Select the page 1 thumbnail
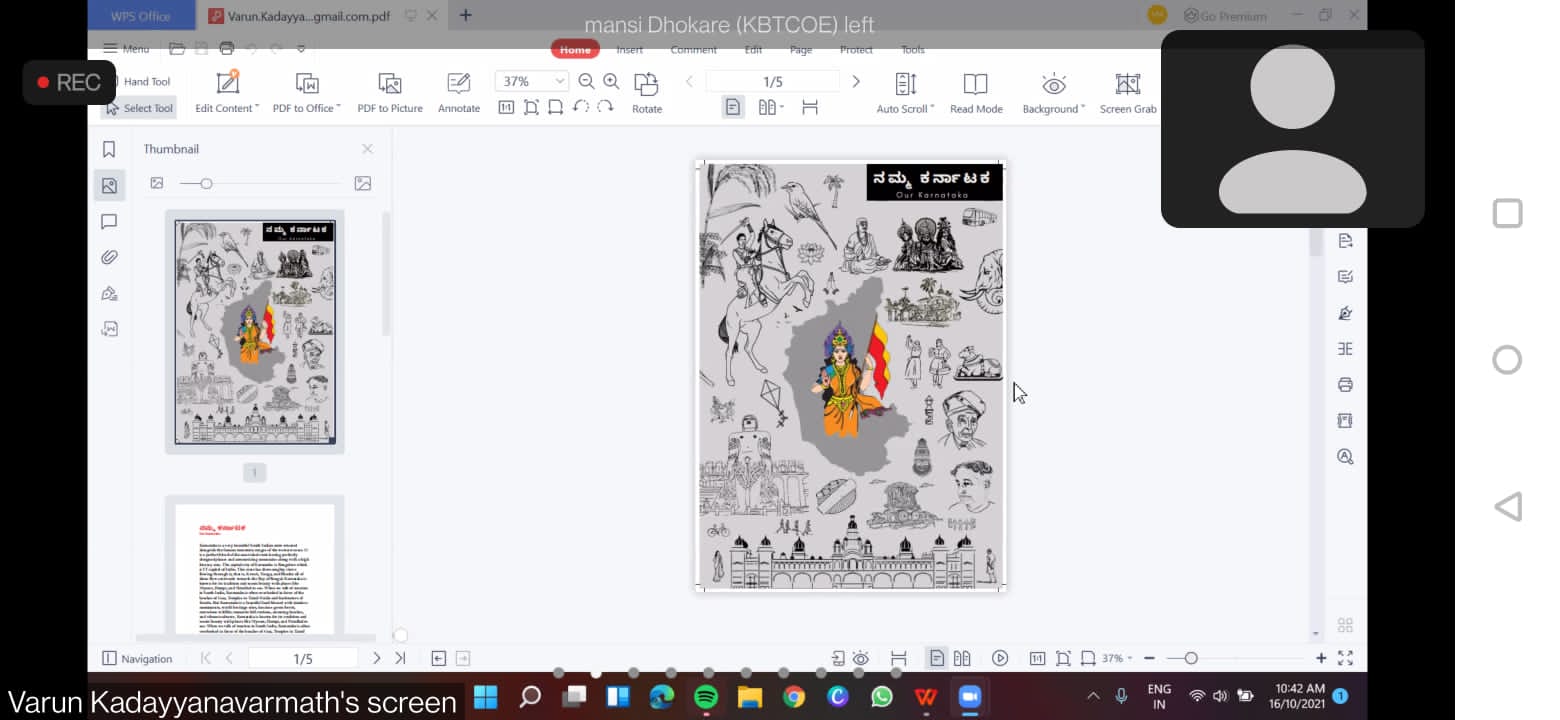Image resolution: width=1560 pixels, height=720 pixels. (255, 332)
